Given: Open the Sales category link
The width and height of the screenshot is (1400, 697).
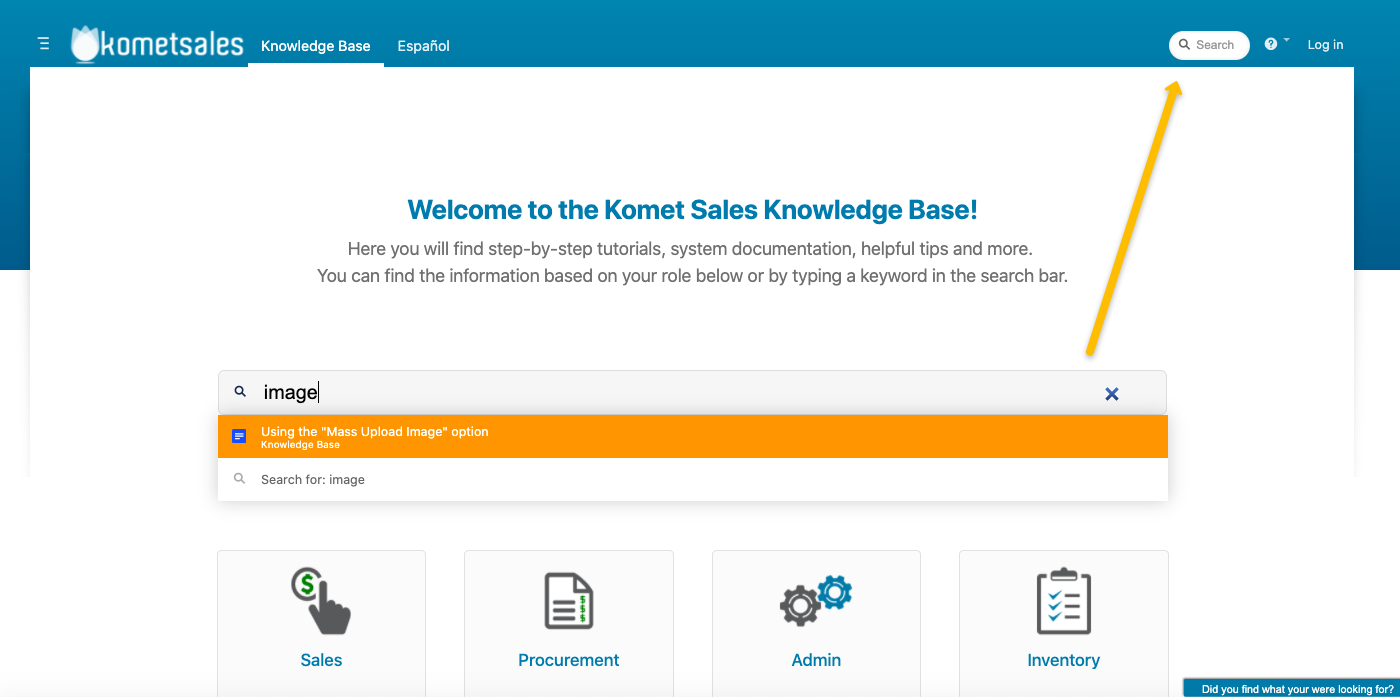Looking at the screenshot, I should tap(321, 660).
